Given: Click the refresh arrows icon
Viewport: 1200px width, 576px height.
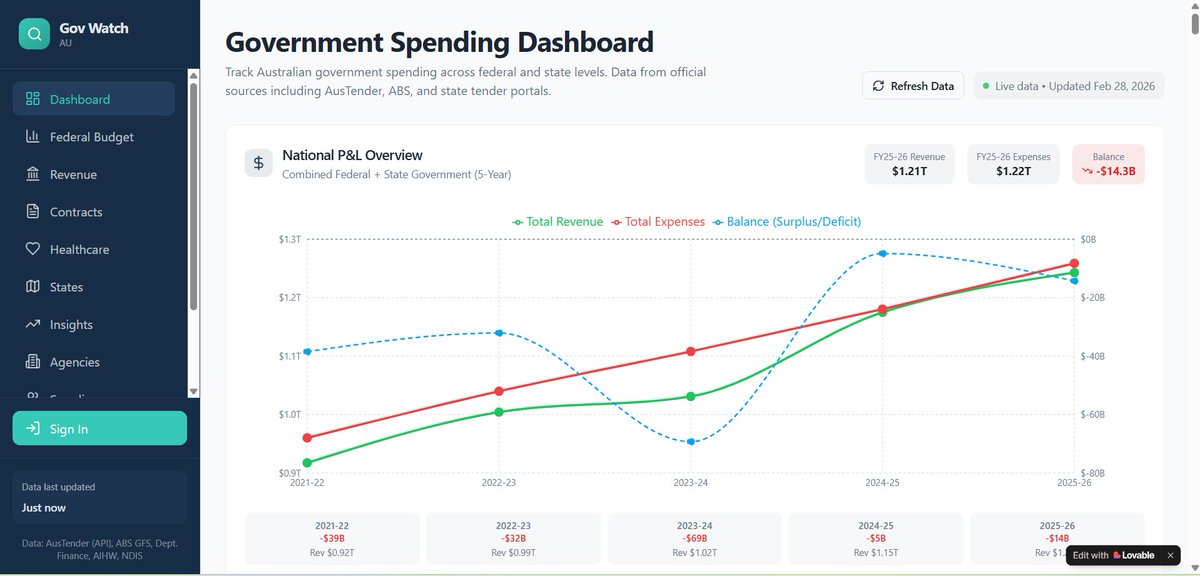Looking at the screenshot, I should pyautogui.click(x=879, y=86).
